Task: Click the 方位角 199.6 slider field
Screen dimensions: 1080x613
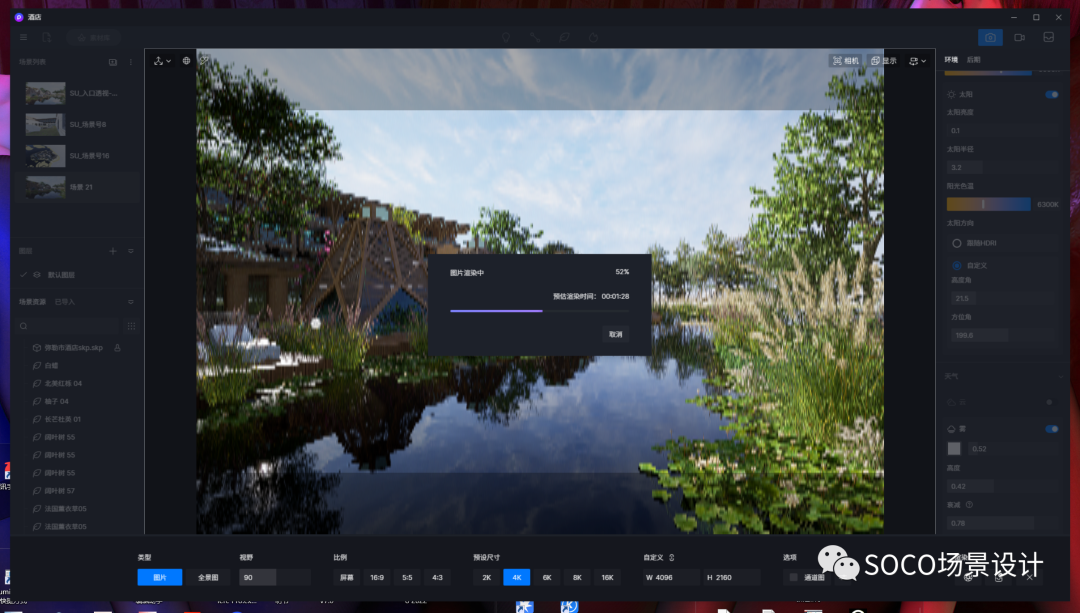Action: (1003, 335)
